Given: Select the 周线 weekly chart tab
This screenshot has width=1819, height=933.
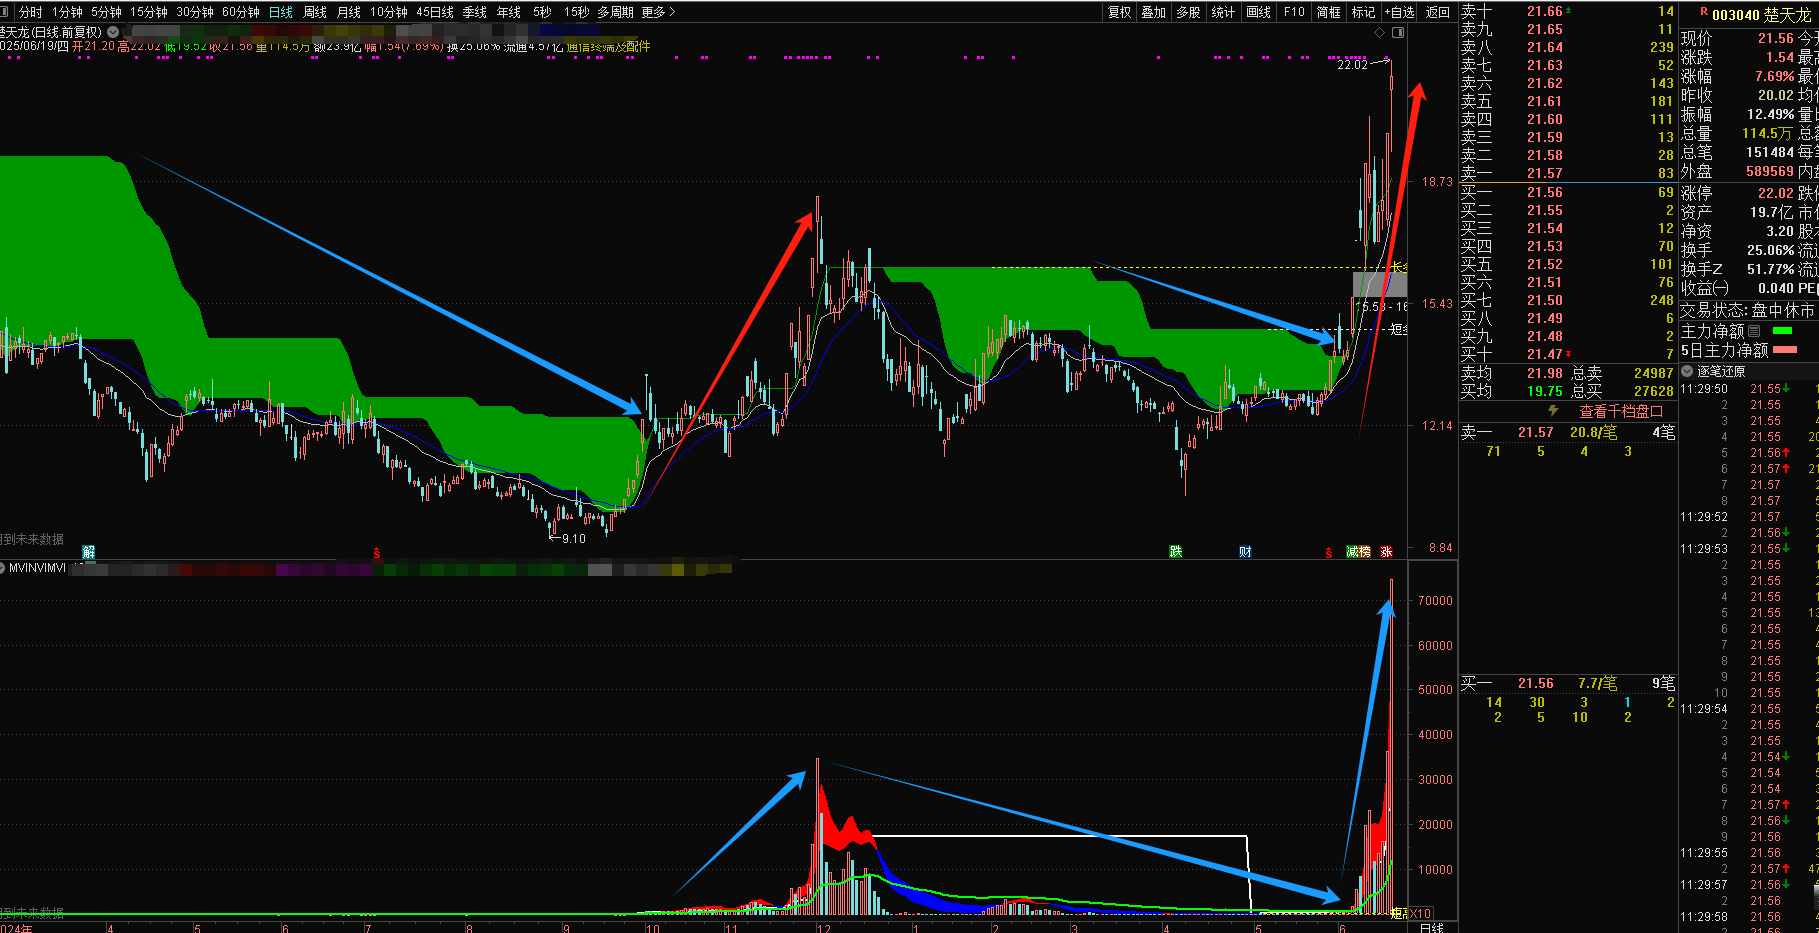Looking at the screenshot, I should point(315,12).
